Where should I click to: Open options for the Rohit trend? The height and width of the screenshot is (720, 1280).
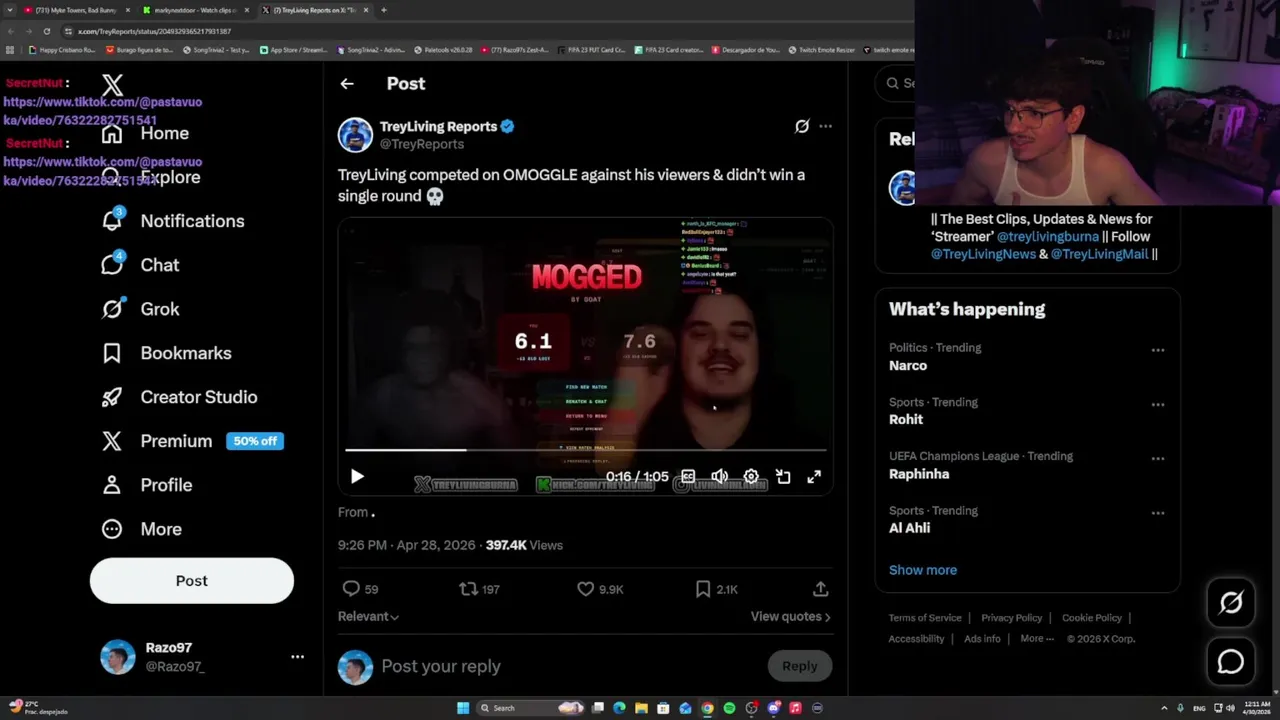tap(1158, 405)
